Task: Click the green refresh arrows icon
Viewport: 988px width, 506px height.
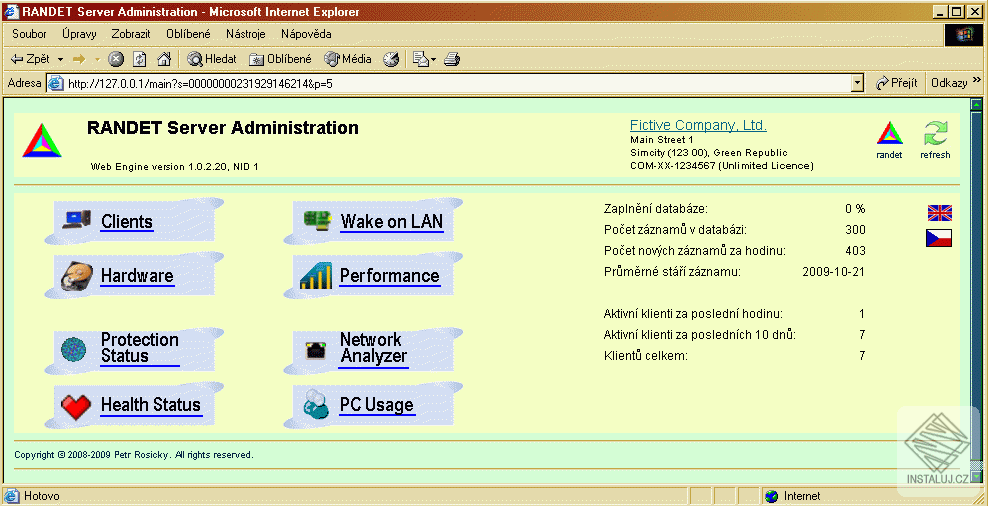Action: 936,134
